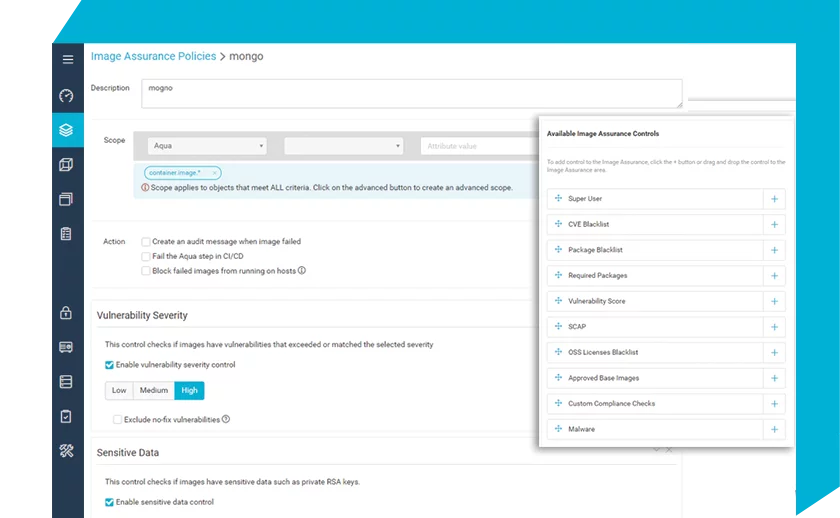
Task: Open the padlock icon in sidebar
Action: 66,313
